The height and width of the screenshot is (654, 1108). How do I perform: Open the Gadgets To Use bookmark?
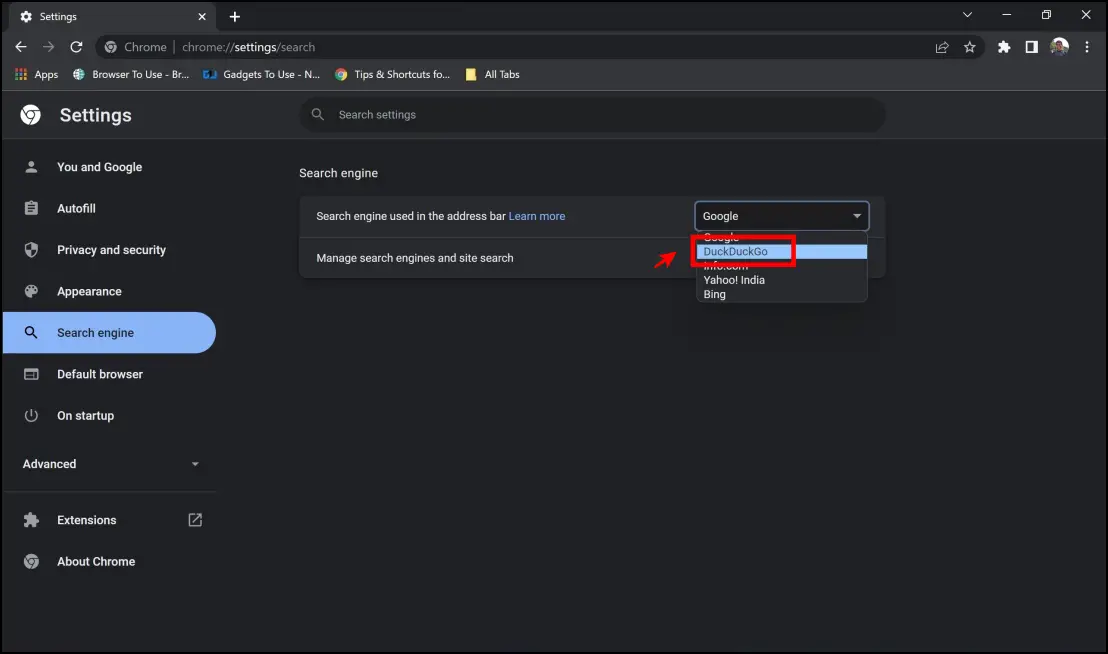[261, 74]
